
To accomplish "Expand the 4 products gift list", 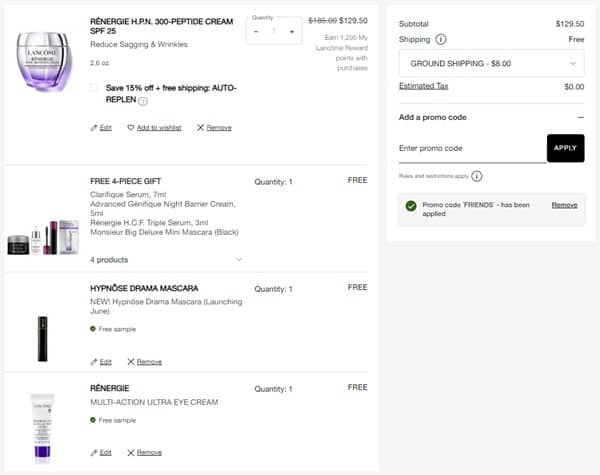I will click(x=238, y=260).
